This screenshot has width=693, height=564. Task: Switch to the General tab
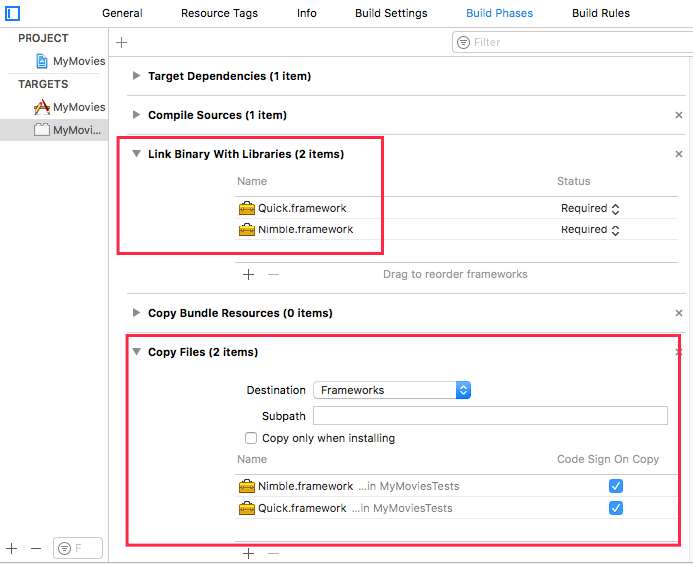click(x=122, y=13)
